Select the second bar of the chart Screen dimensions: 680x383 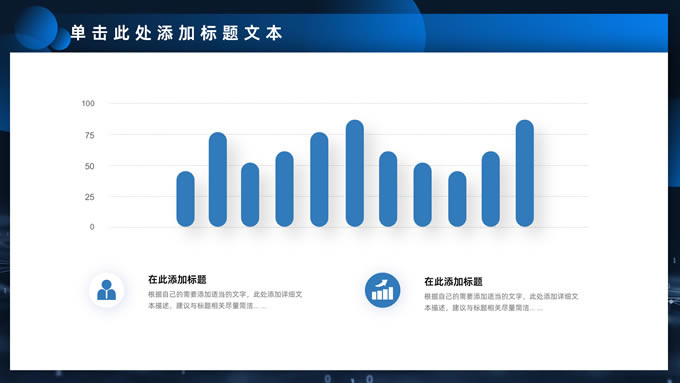pos(218,179)
